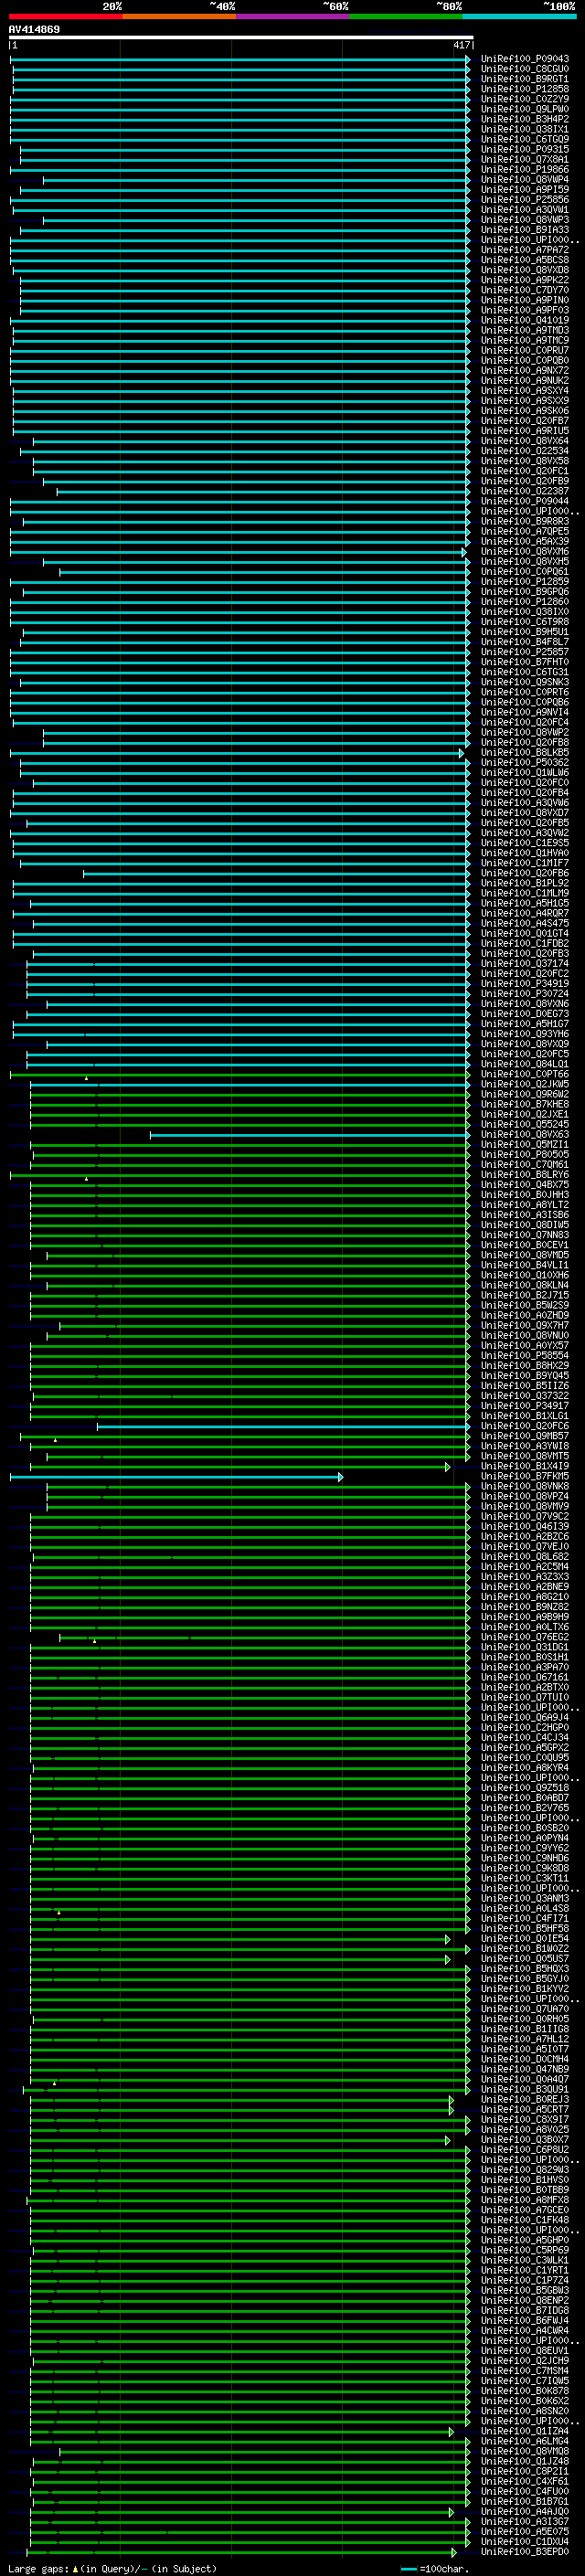Viewport: 585px width, 2576px height.
Task: Select the UniRef100_A9PI59 label
Action: pos(525,190)
